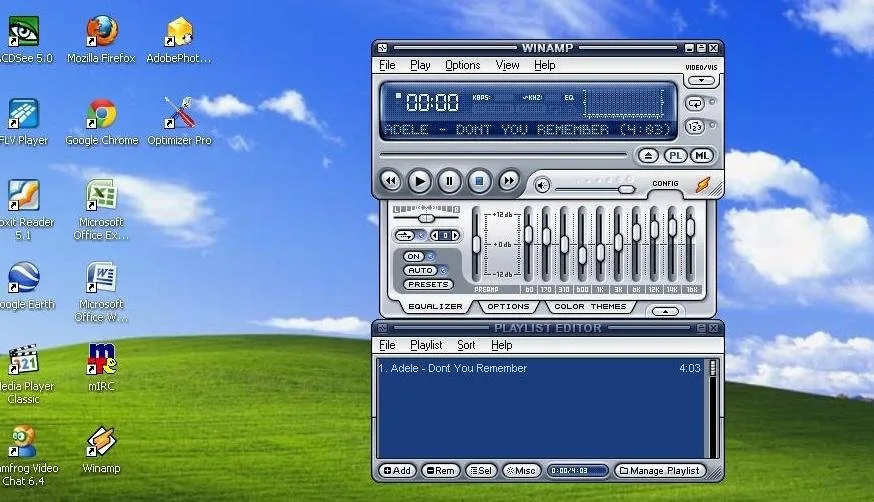Click the song time display 00:00
This screenshot has width=874, height=502.
pos(432,103)
